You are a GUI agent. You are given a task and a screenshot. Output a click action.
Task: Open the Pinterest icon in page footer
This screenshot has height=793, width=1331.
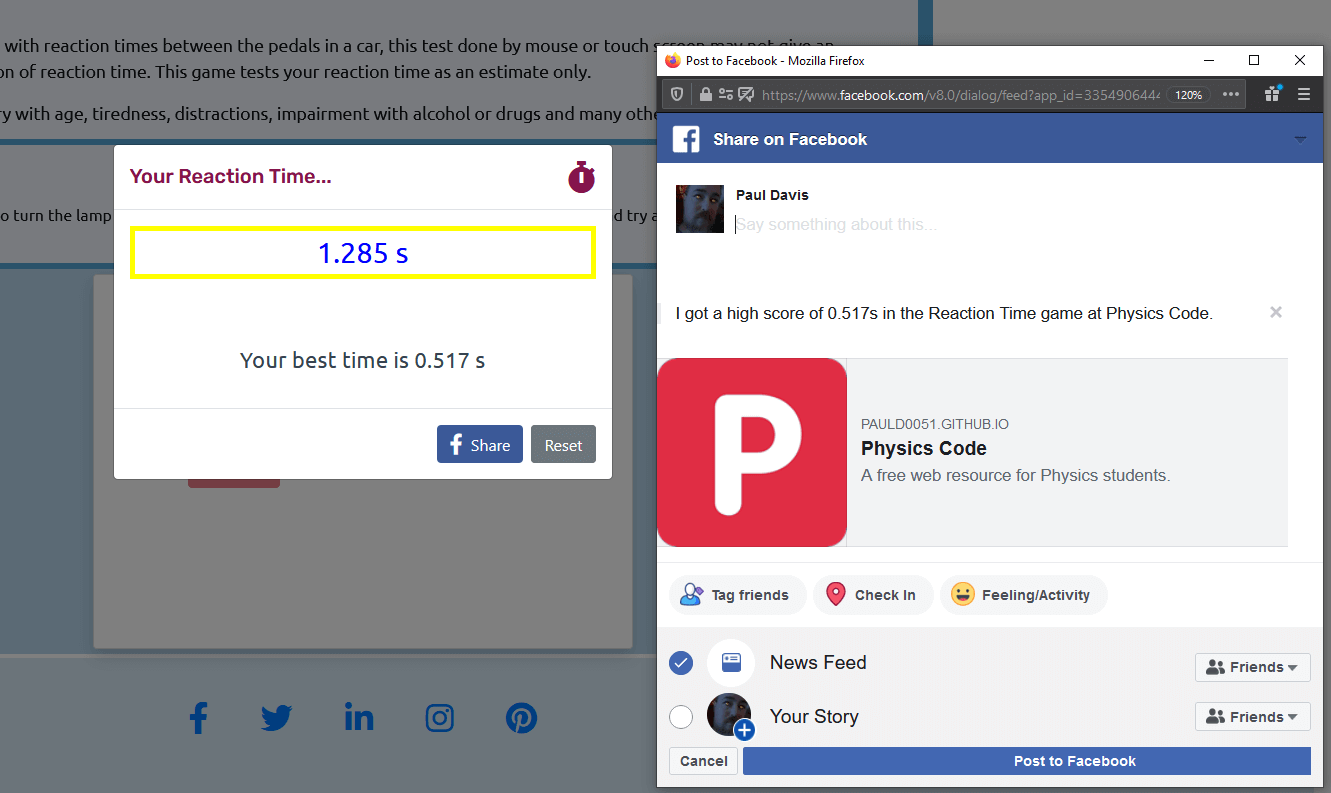coord(521,717)
